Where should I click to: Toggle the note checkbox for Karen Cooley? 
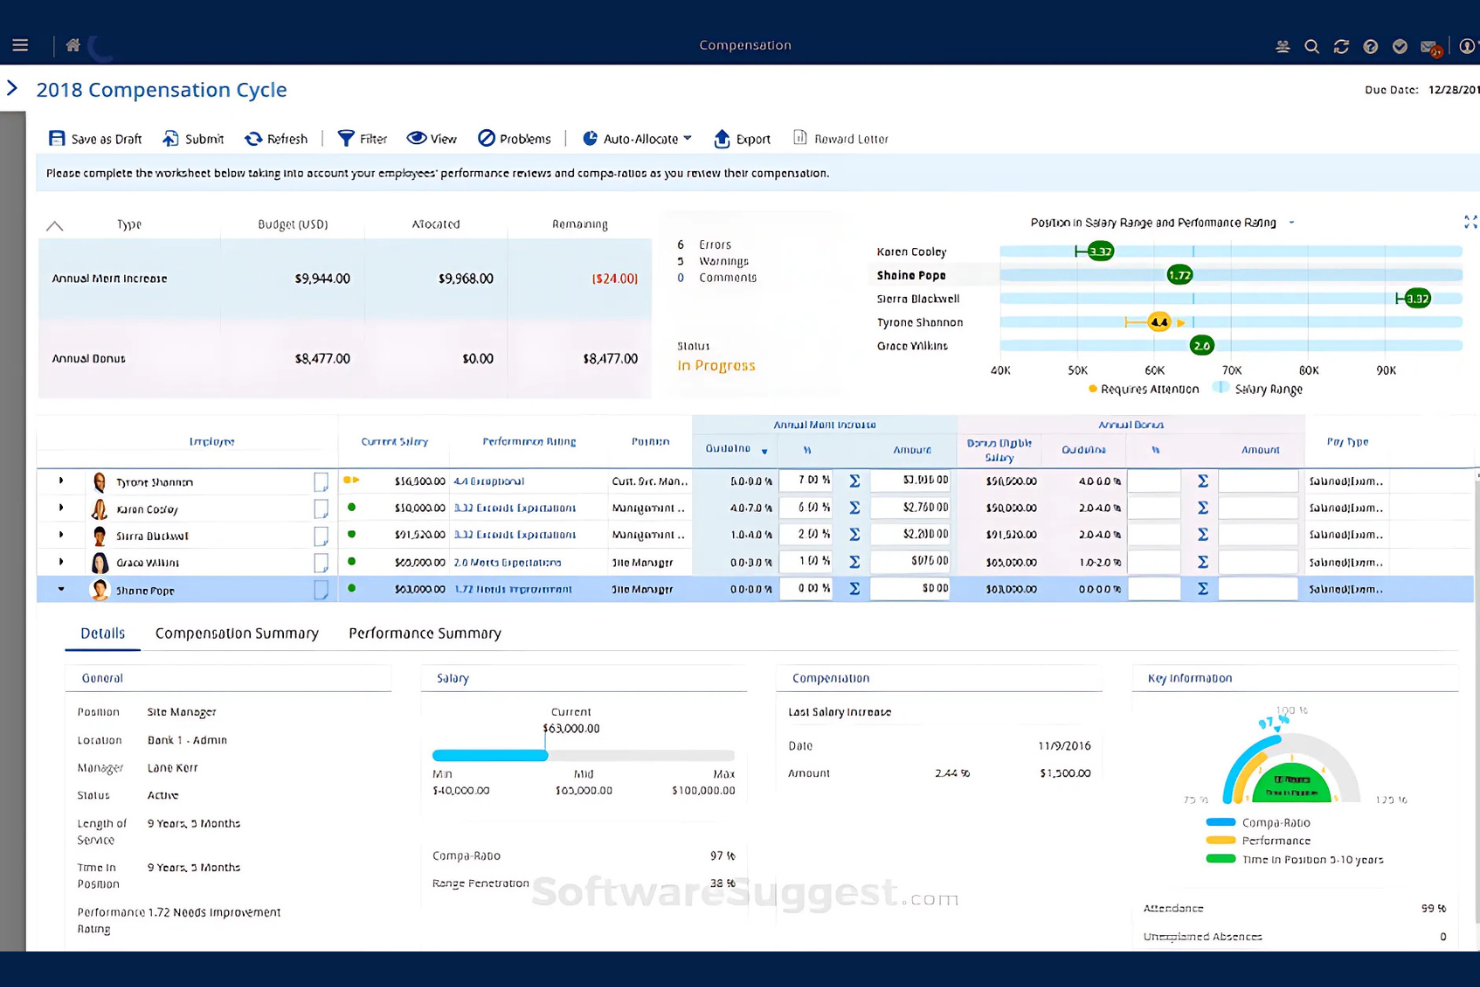click(321, 509)
